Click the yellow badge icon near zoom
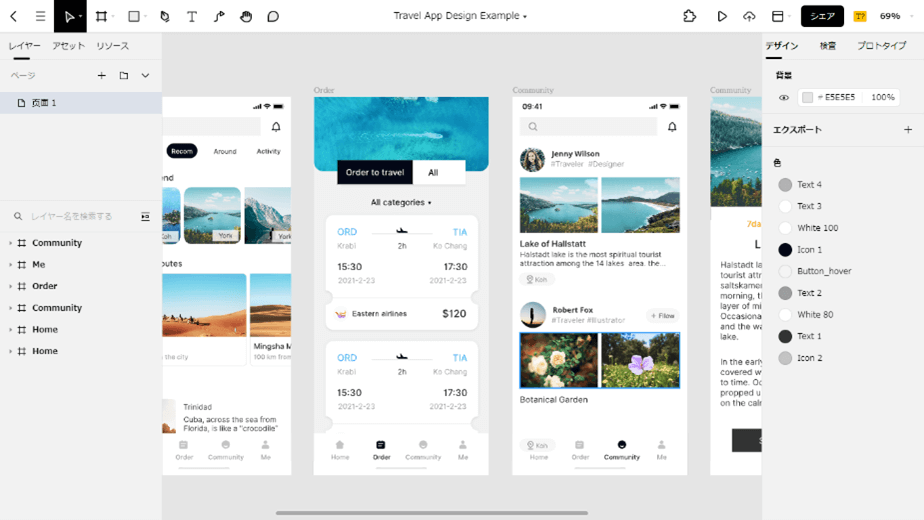Image resolution: width=924 pixels, height=520 pixels. (860, 16)
